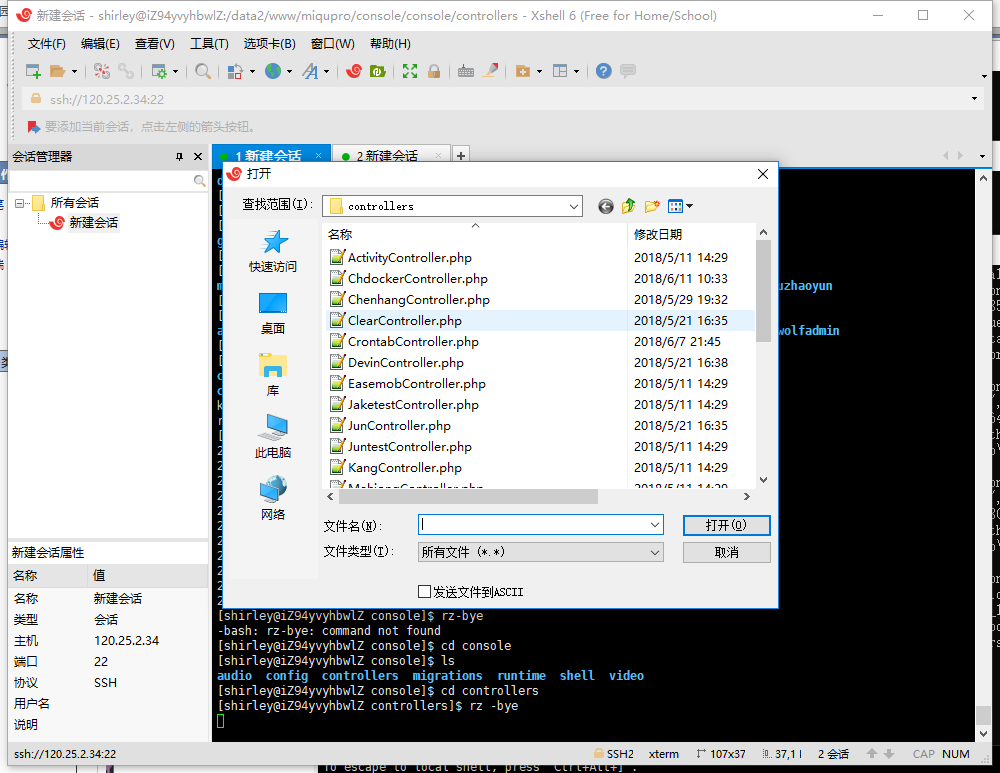Go up one folder level icon

[x=628, y=206]
